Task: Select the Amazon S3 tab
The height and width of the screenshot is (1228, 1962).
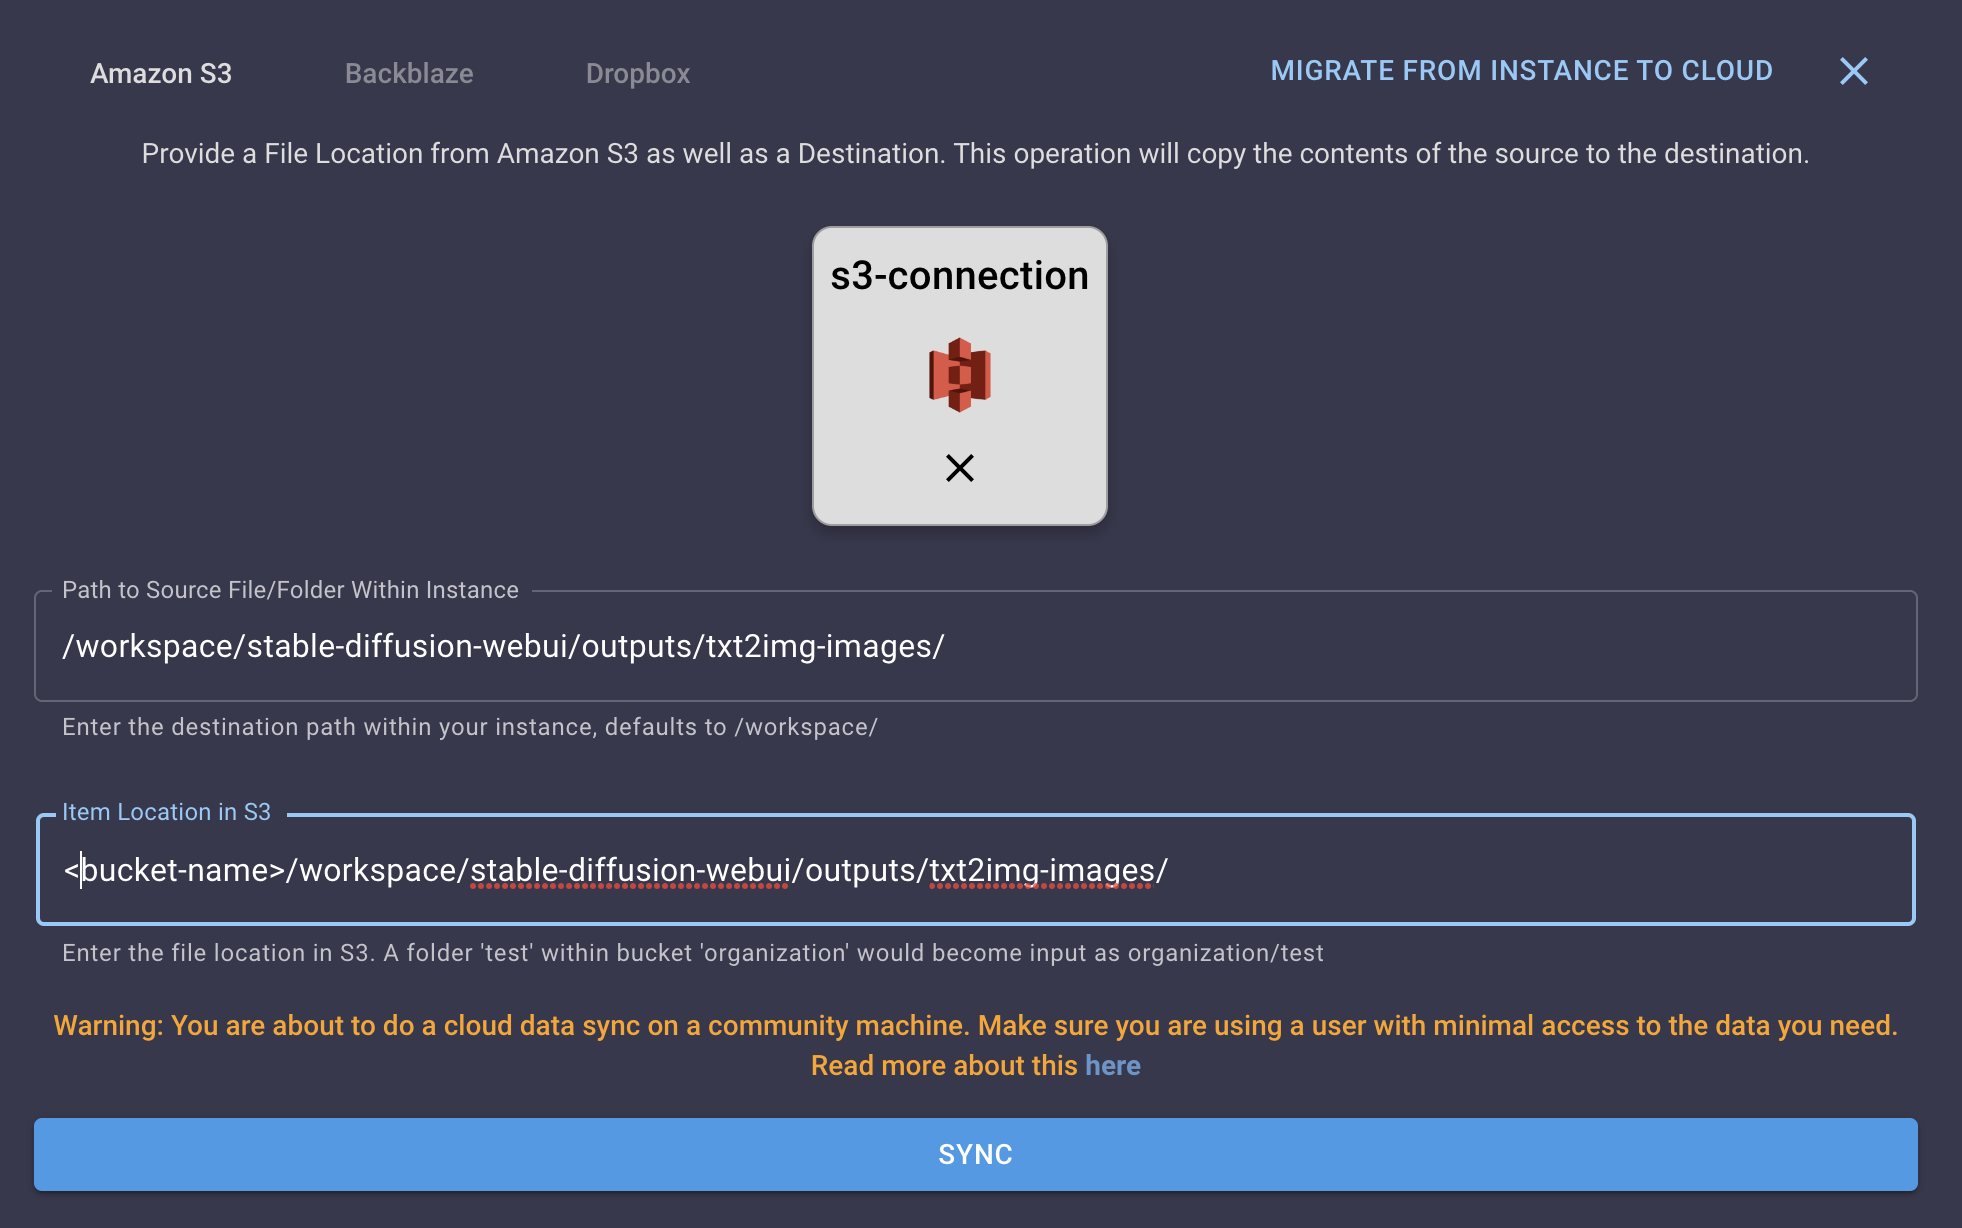Action: 161,73
